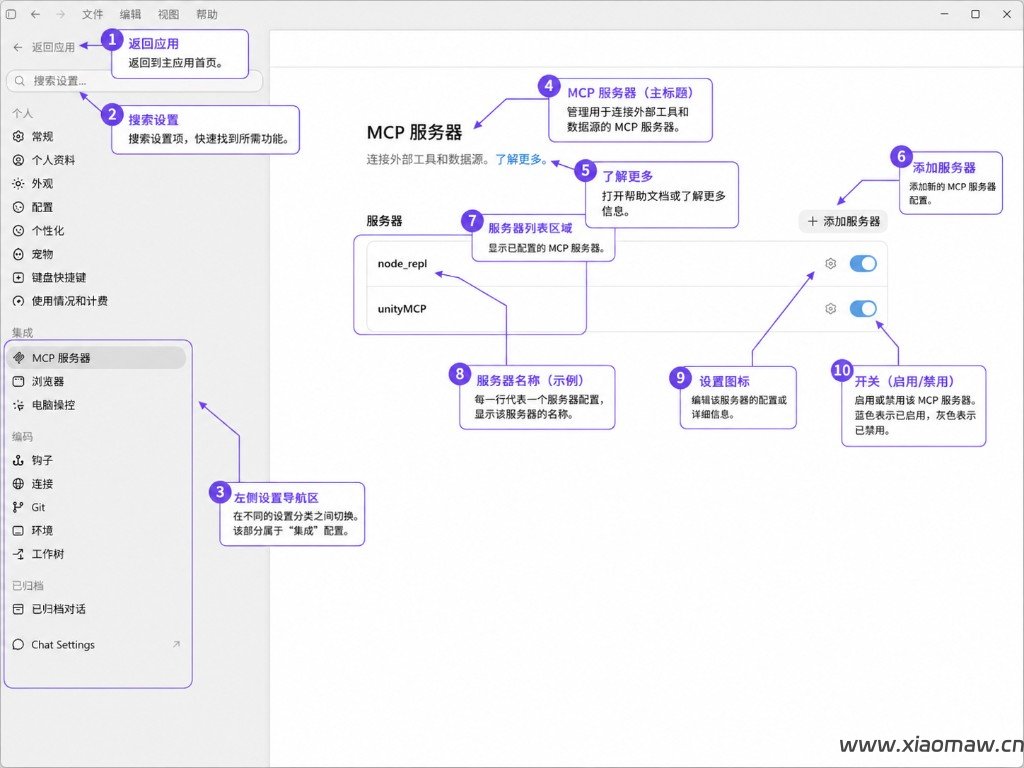This screenshot has height=768, width=1024.
Task: Click the external arrow beside Chat Settings
Action: [176, 645]
